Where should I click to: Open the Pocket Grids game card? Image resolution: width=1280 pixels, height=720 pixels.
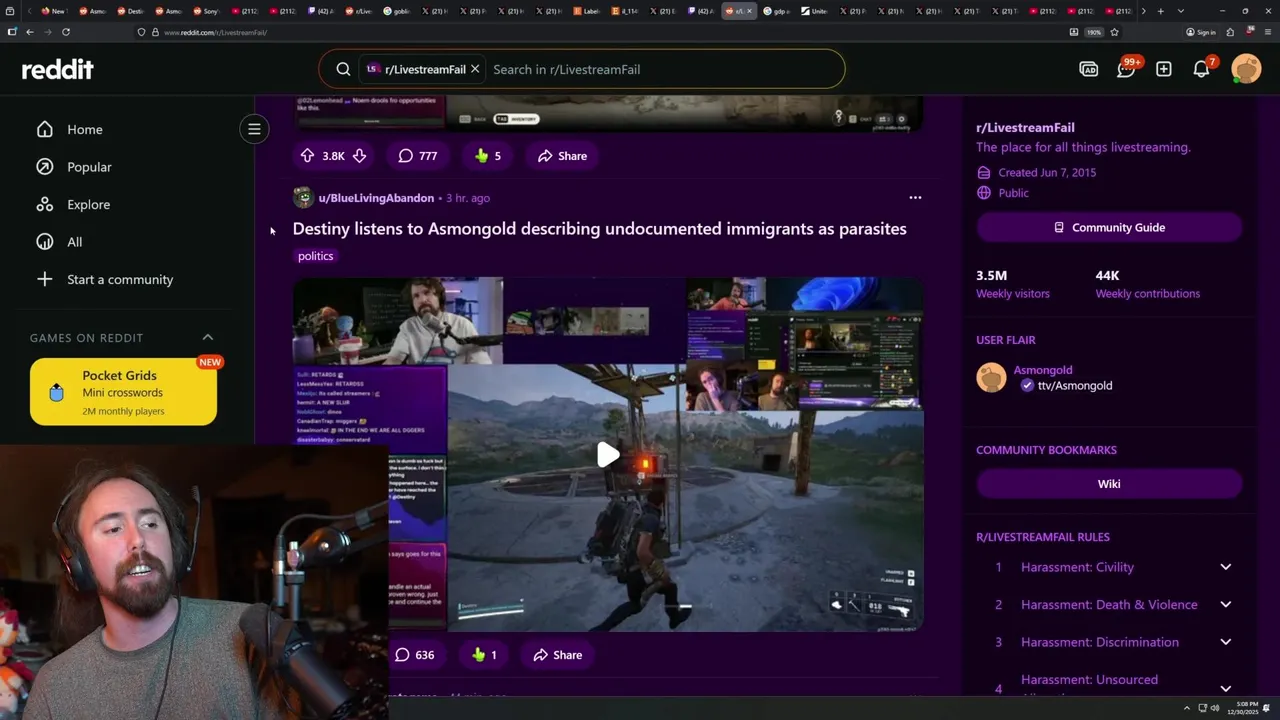[123, 392]
